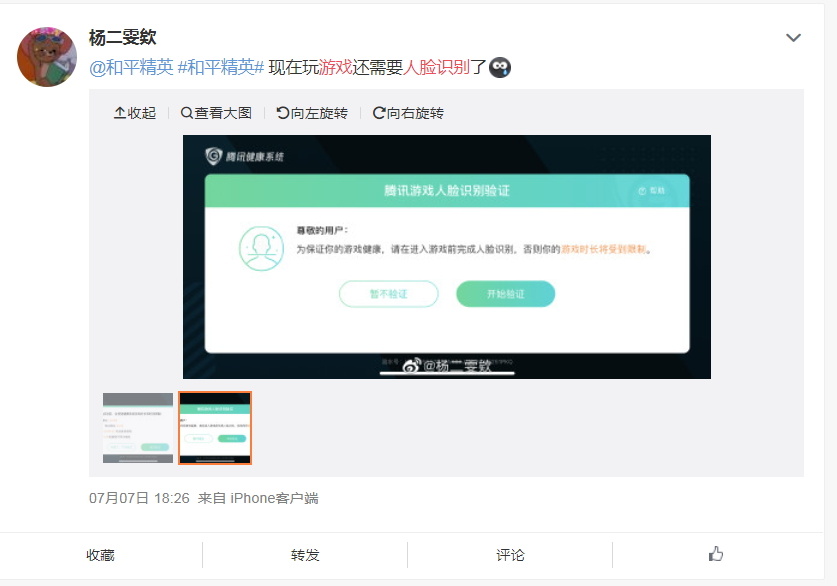Open the post timestamp 07月07日 18:26

139,498
